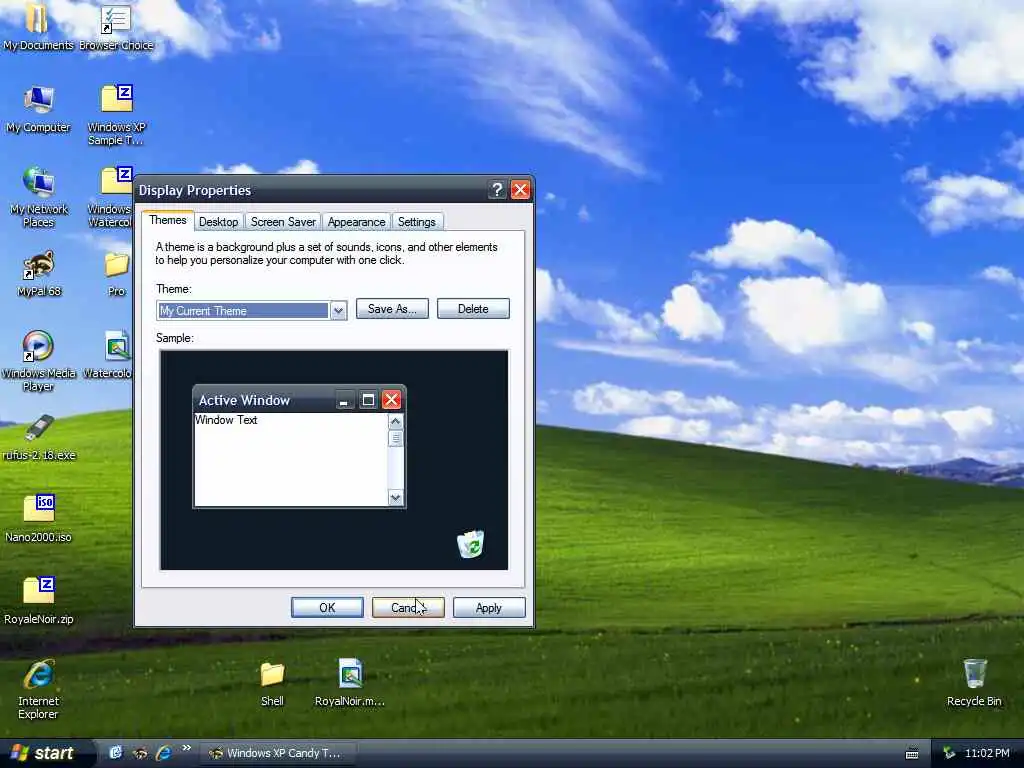Click the Save As... button
Viewport: 1024px width, 768px height.
click(392, 309)
